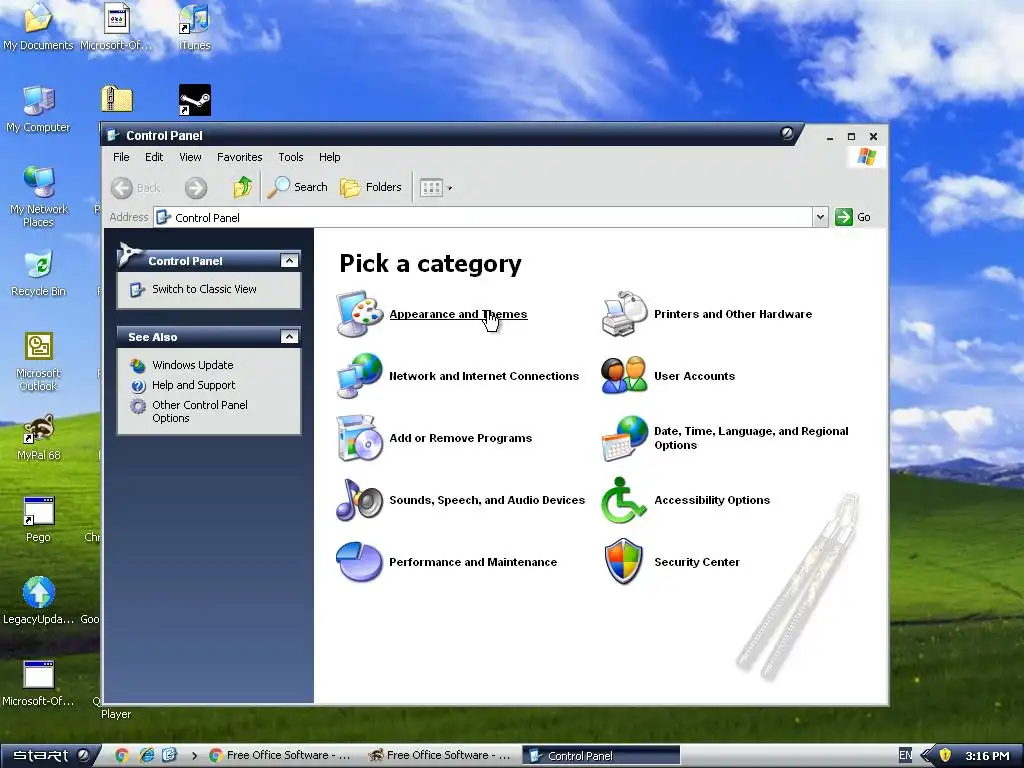Click the Address bar field
This screenshot has width=1024, height=768.
click(483, 217)
